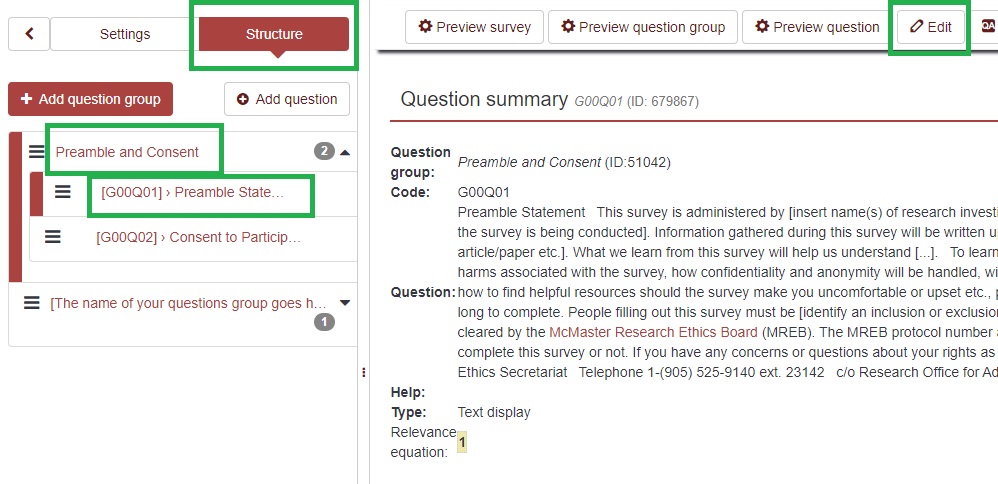Click drag handle beside Preamble and Consent
Image resolution: width=998 pixels, height=484 pixels.
(37, 152)
